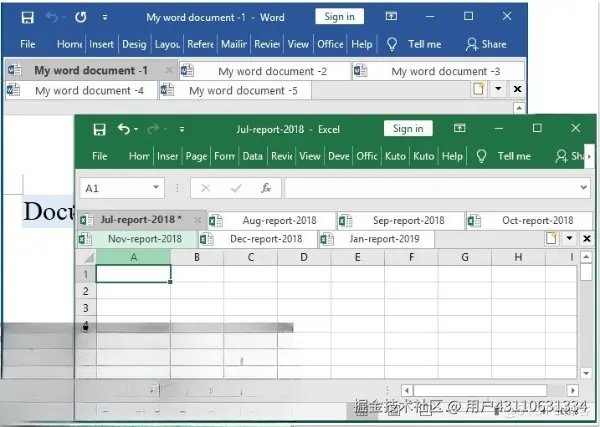Click the Tell me lightbulb in Excel

481,156
